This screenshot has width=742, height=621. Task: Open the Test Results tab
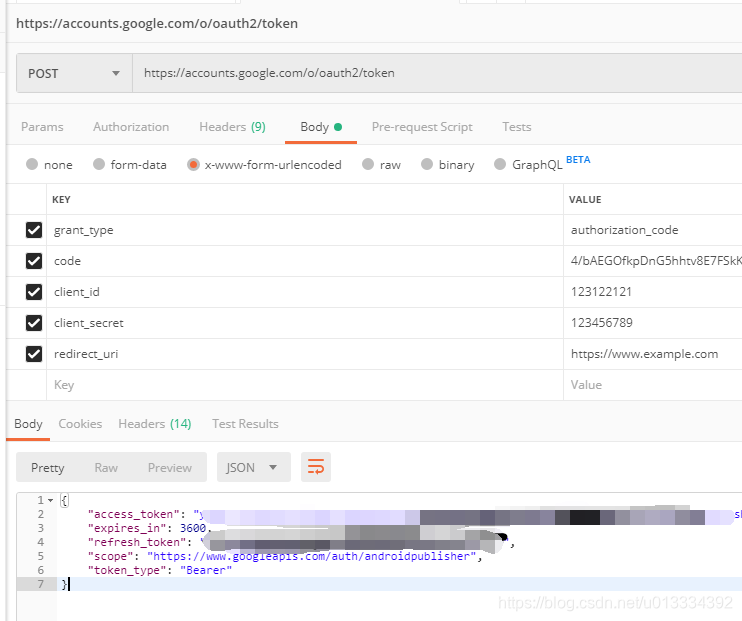coord(245,424)
